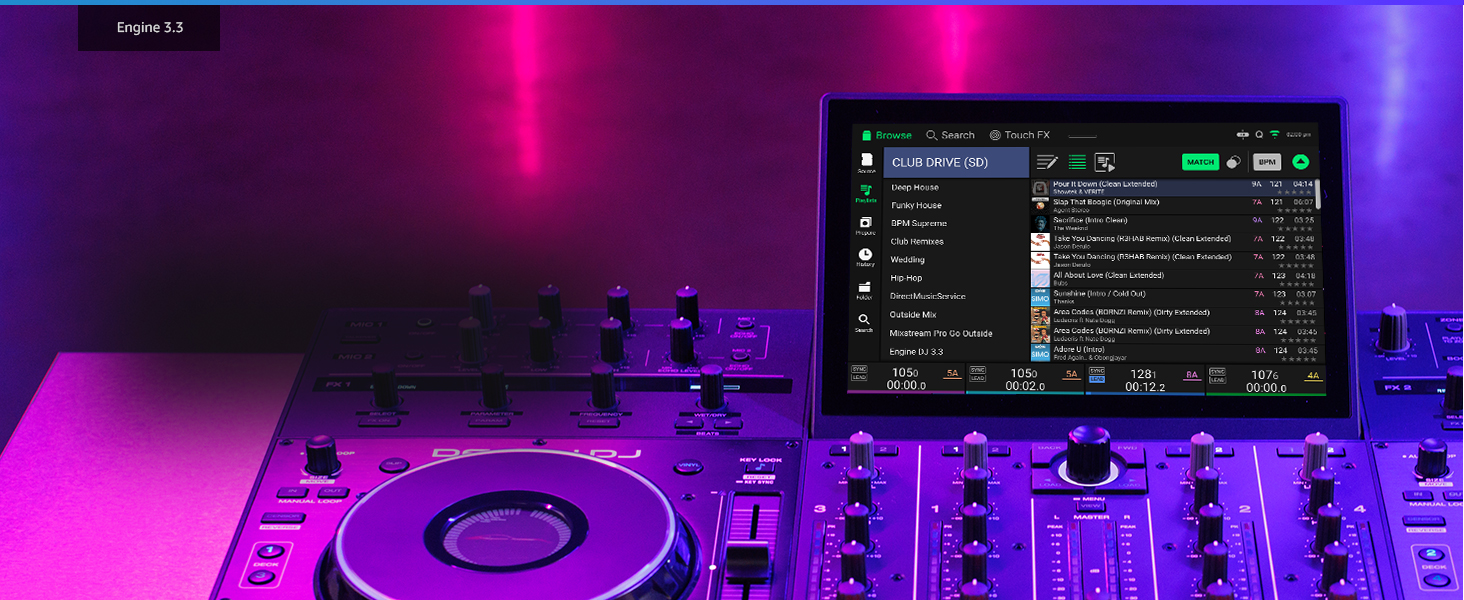Select the Folder icon in the sidebar
The image size is (1464, 600).
[864, 290]
